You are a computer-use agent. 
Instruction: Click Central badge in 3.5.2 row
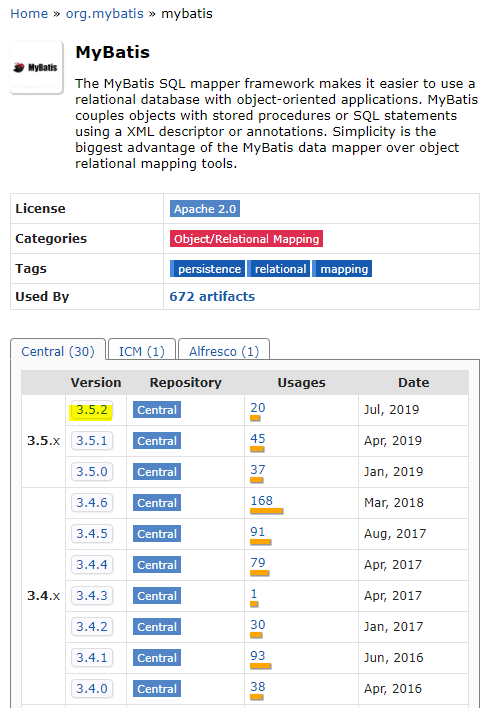point(157,410)
